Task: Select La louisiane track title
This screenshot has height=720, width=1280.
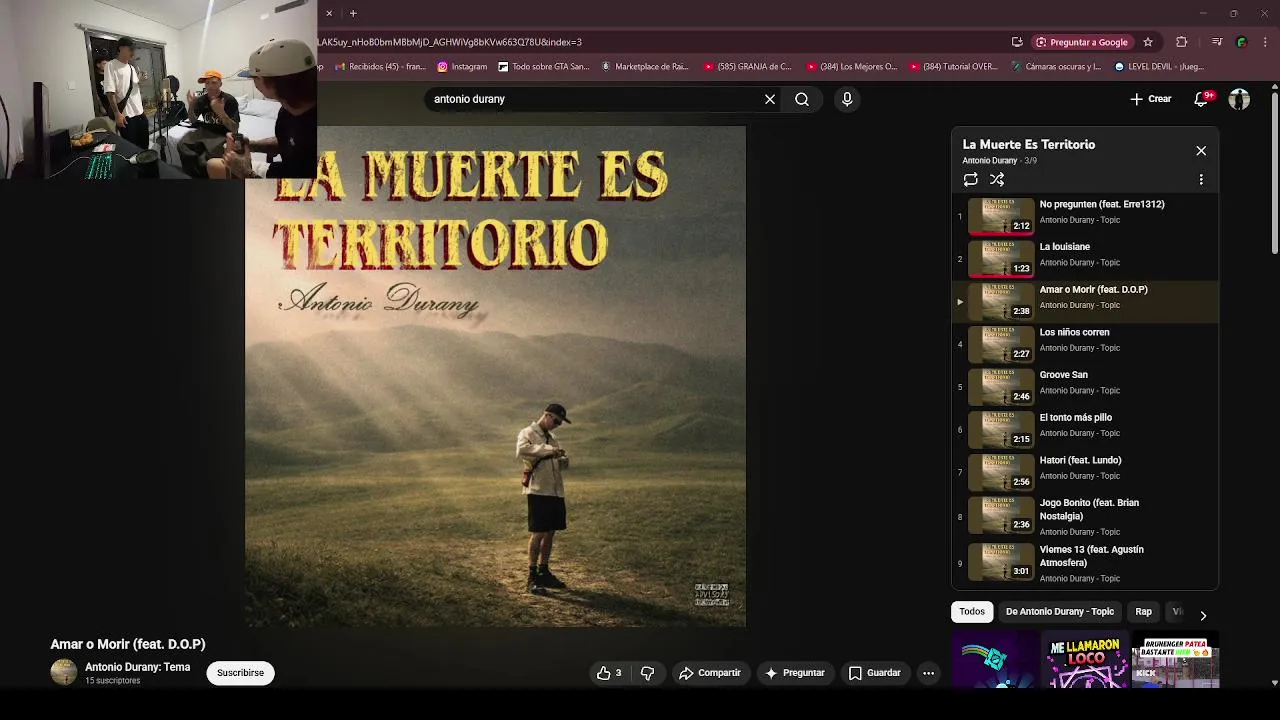Action: click(1065, 247)
